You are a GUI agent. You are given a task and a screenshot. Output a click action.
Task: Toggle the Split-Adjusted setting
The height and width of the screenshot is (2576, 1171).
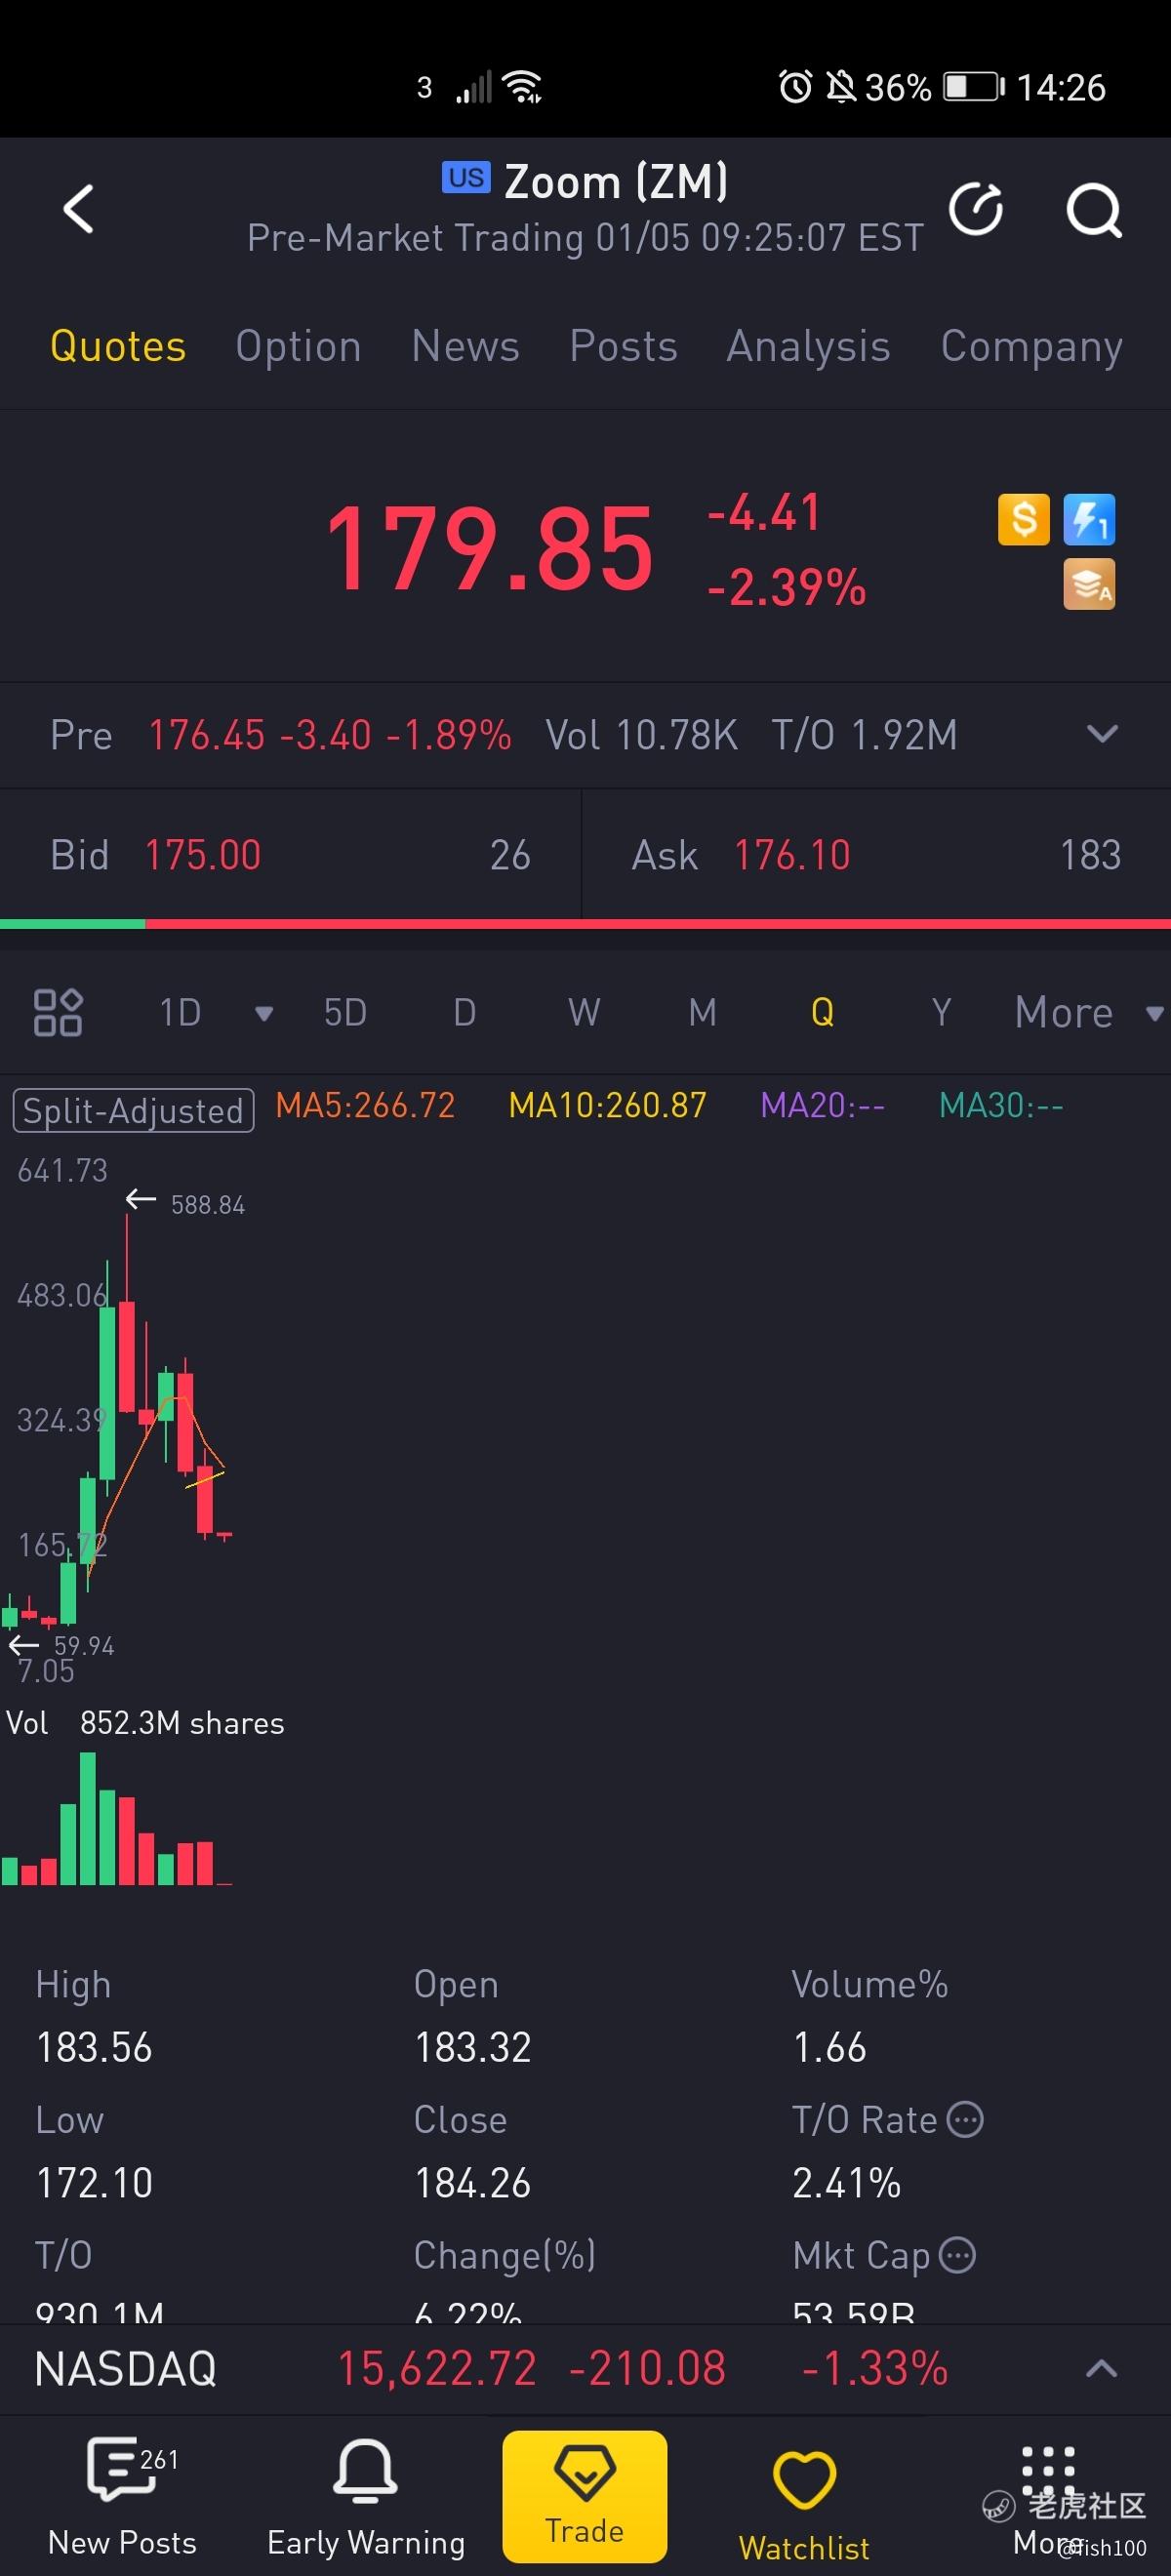133,1110
